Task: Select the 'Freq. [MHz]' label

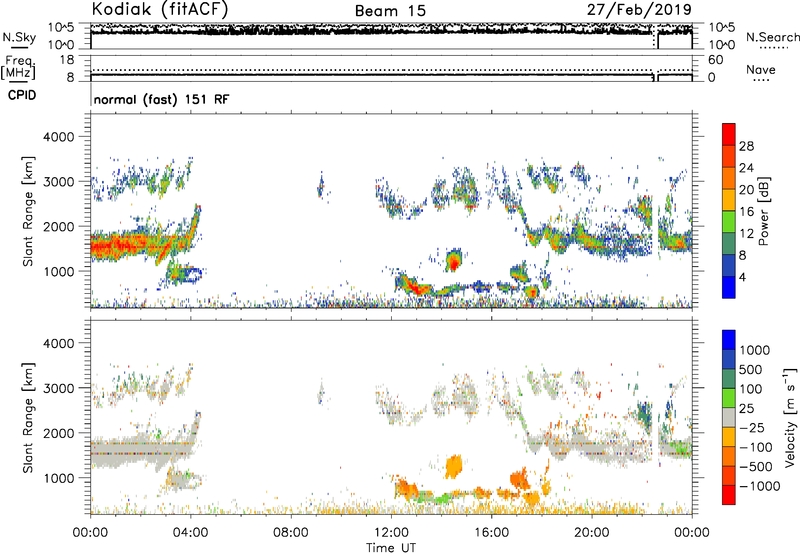Action: tap(18, 68)
